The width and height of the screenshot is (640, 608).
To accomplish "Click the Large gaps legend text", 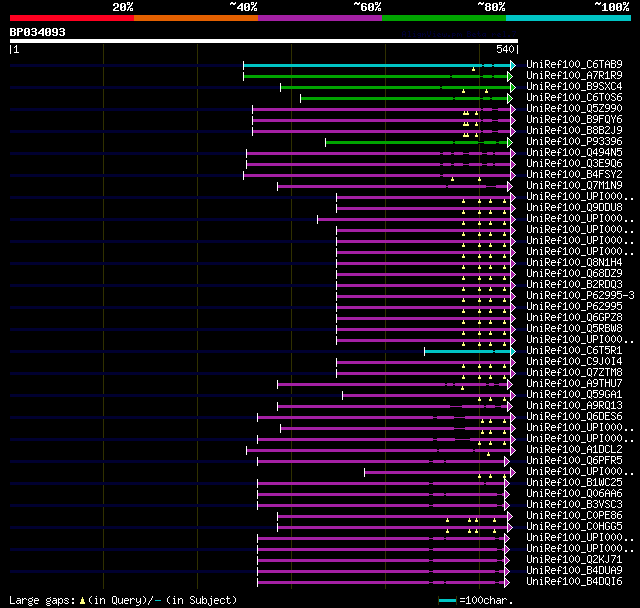I will [x=123, y=600].
